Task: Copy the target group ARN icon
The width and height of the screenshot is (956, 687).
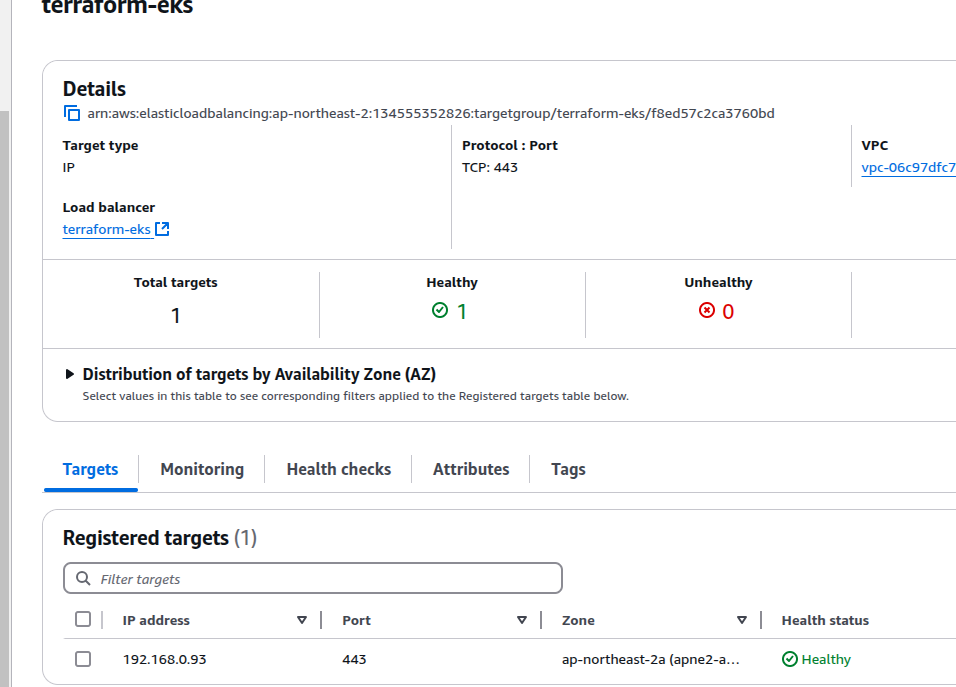Action: [71, 114]
